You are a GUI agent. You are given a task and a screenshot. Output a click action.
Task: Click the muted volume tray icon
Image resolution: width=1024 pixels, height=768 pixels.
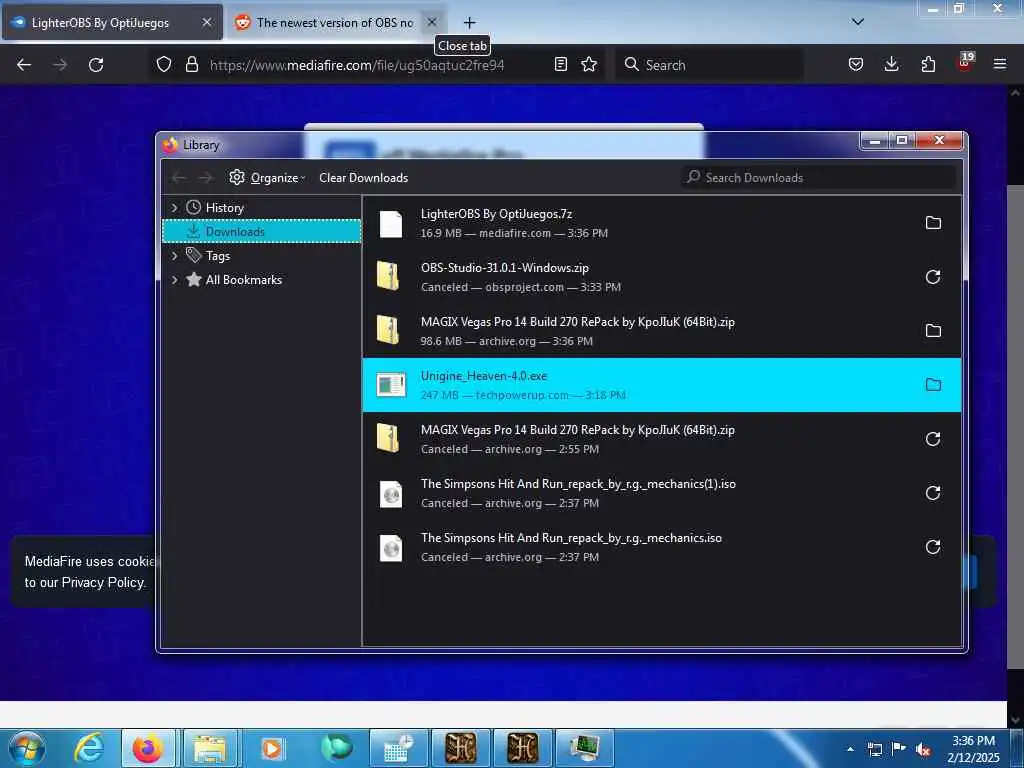(x=923, y=750)
